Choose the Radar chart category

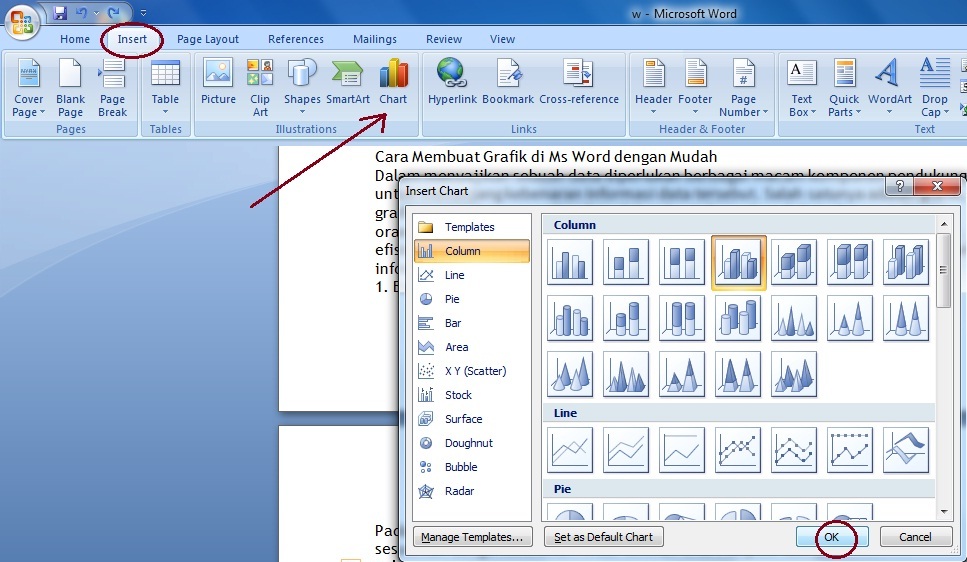(472, 491)
